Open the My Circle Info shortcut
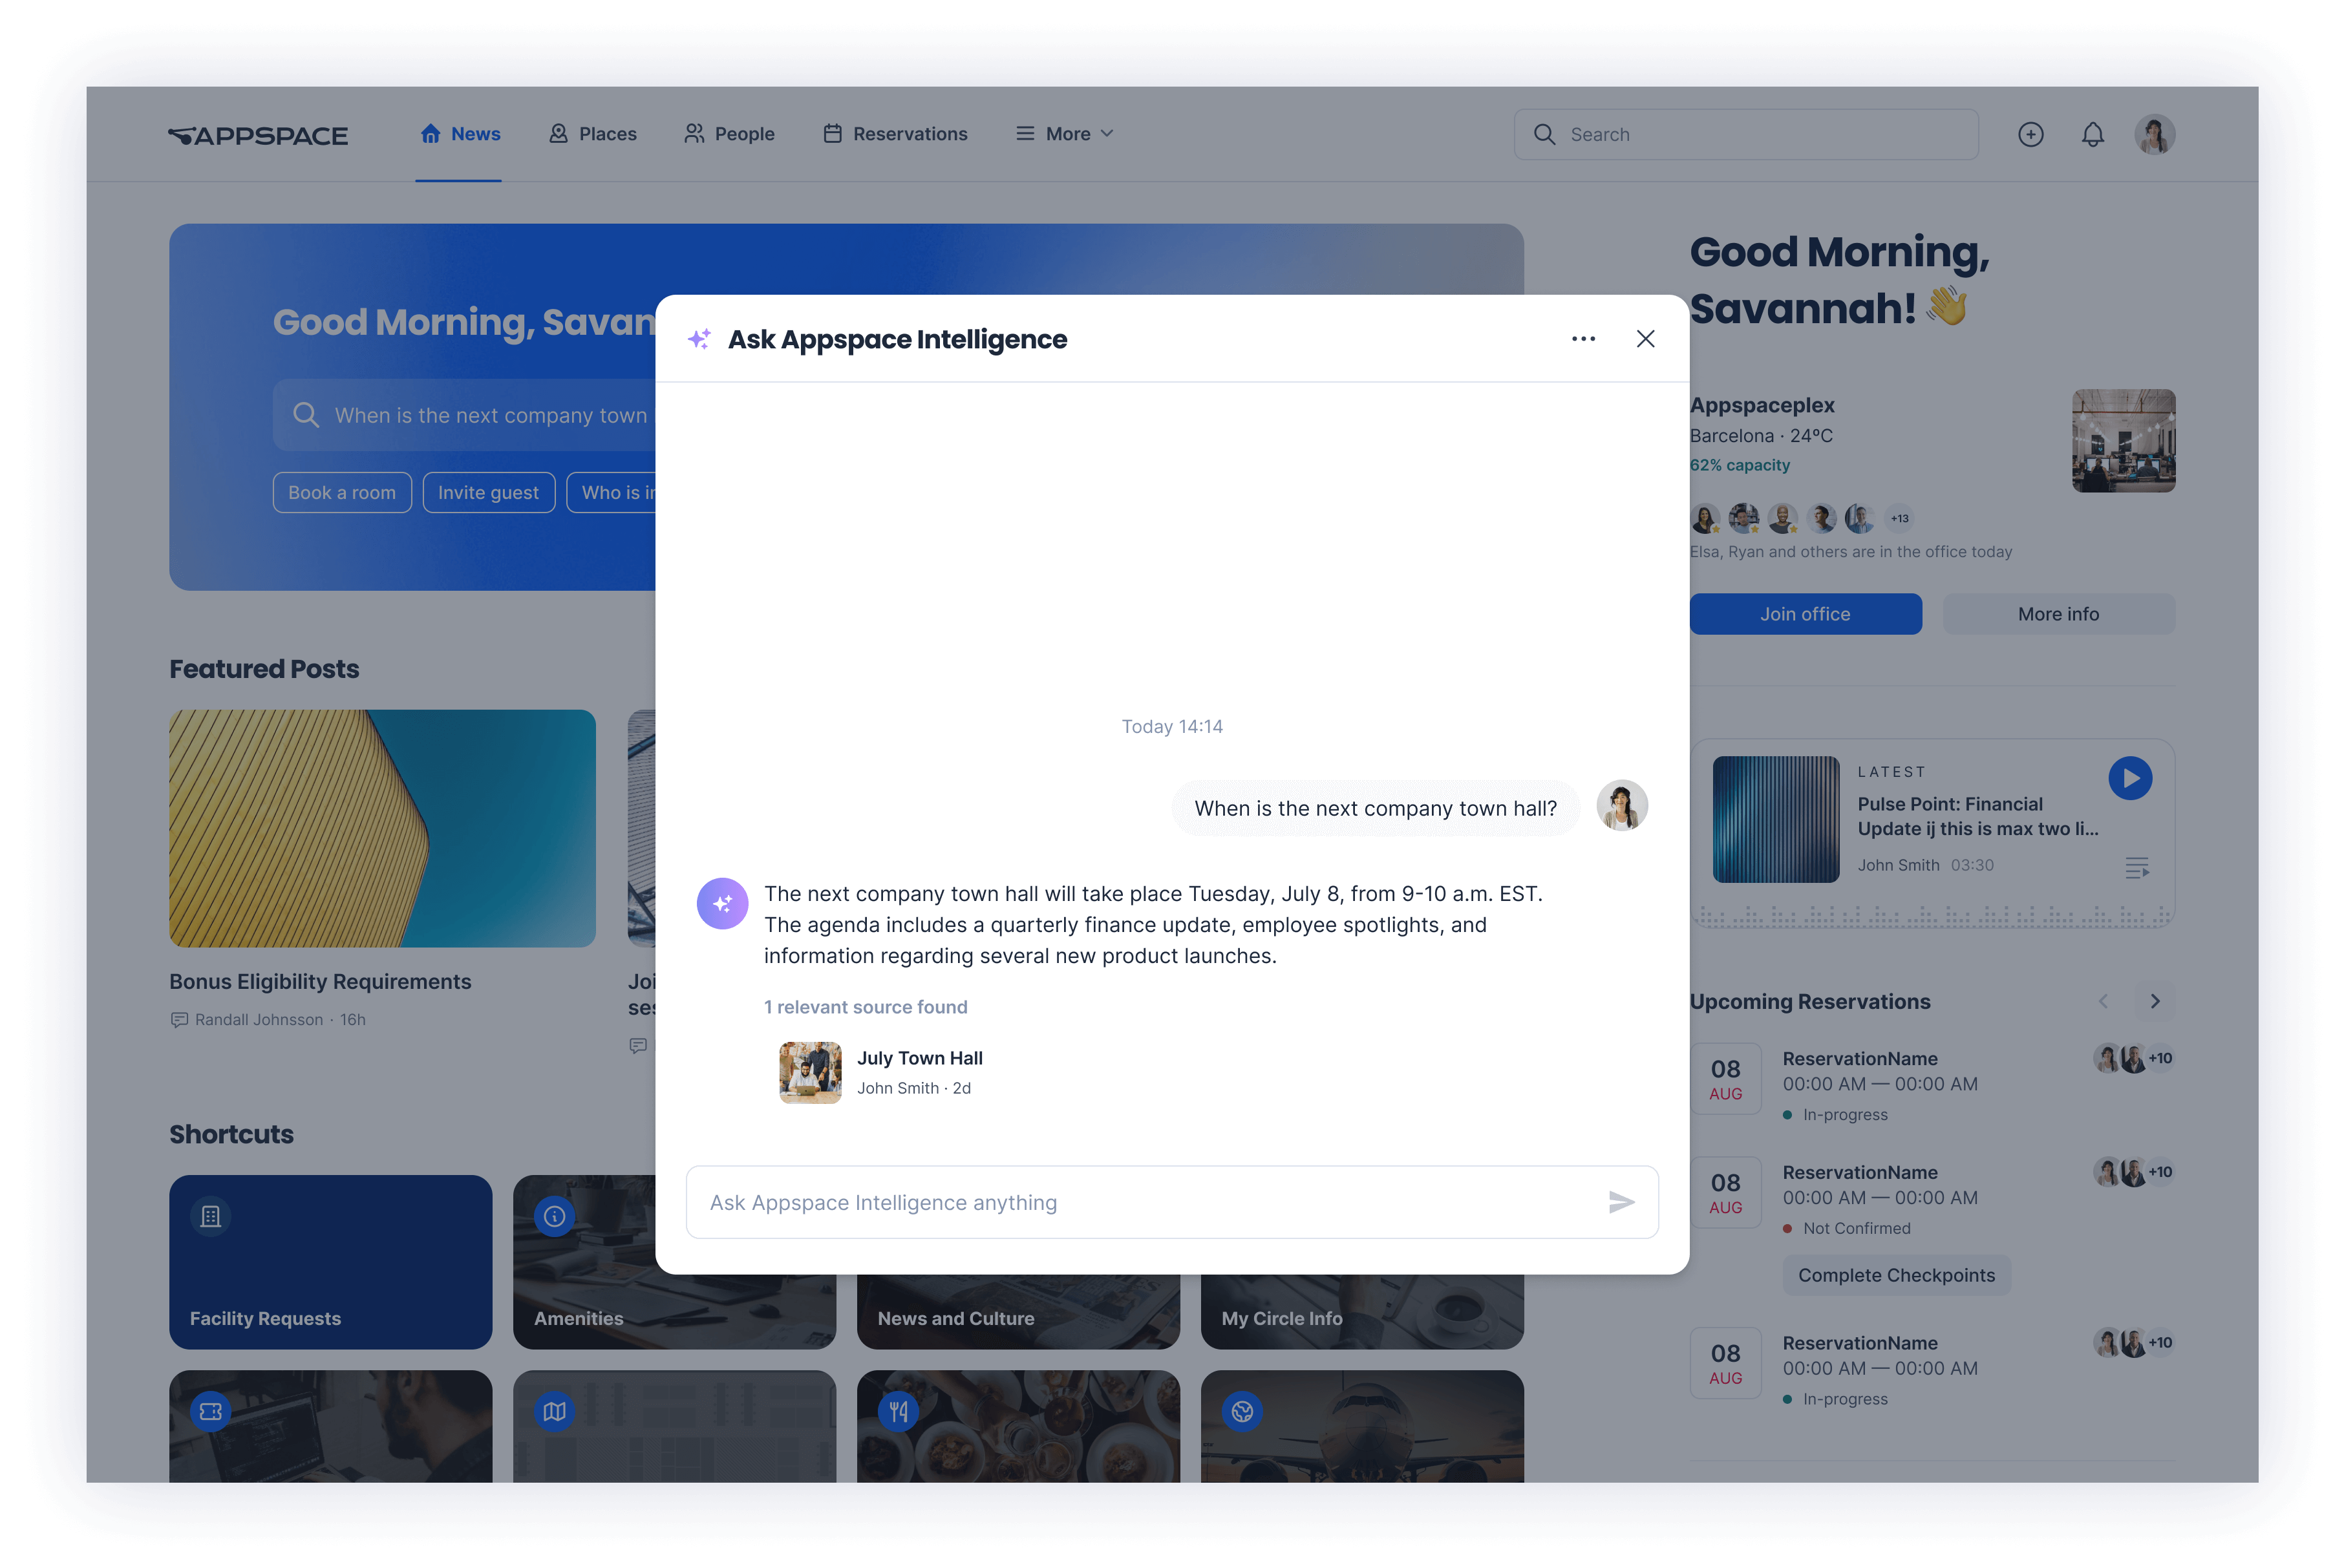2344x1568 pixels. (x=1362, y=1312)
